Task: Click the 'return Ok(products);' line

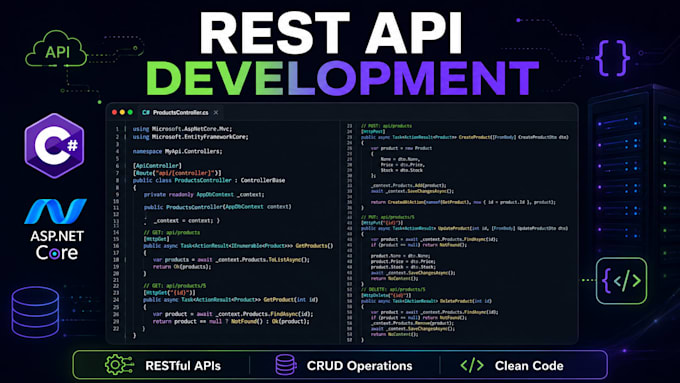Action: [182, 267]
